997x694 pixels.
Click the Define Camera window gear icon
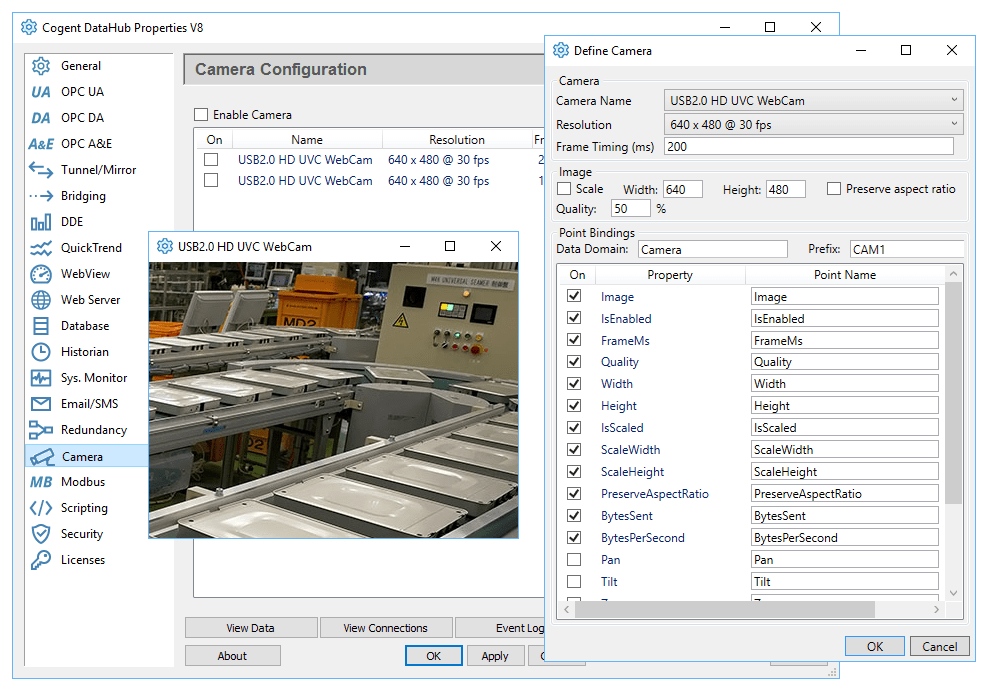point(561,50)
